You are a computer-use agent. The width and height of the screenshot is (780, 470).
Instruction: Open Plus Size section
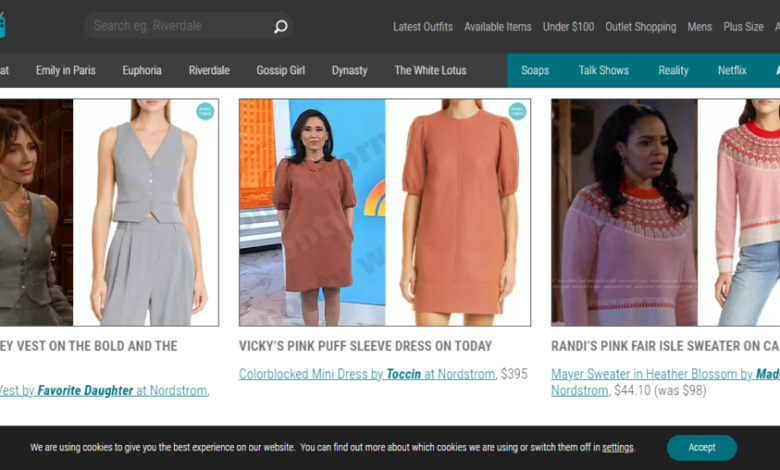click(x=743, y=27)
